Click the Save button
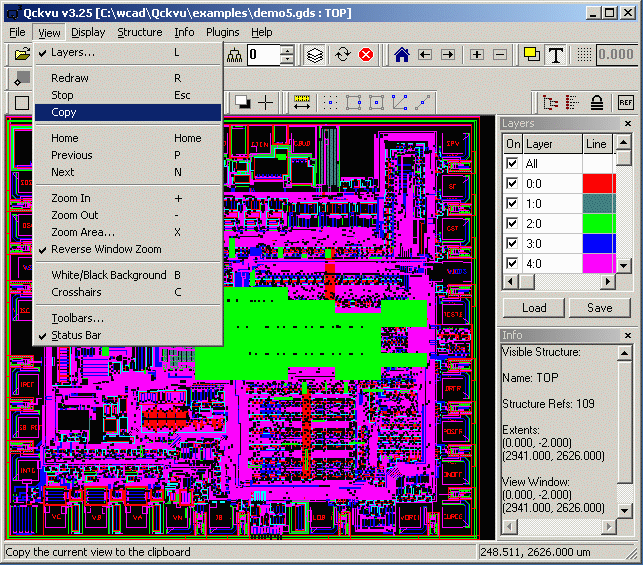 pyautogui.click(x=600, y=308)
